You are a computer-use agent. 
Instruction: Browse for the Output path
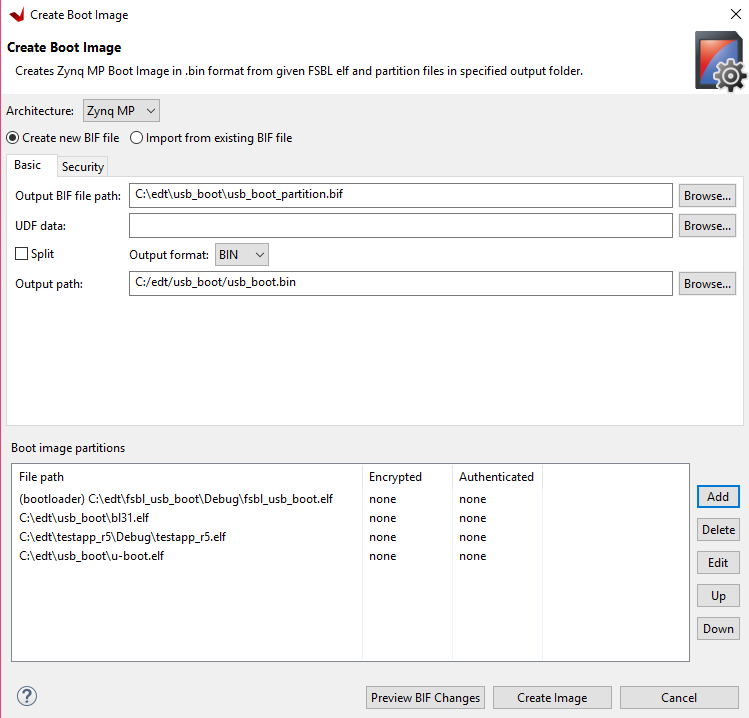point(707,284)
